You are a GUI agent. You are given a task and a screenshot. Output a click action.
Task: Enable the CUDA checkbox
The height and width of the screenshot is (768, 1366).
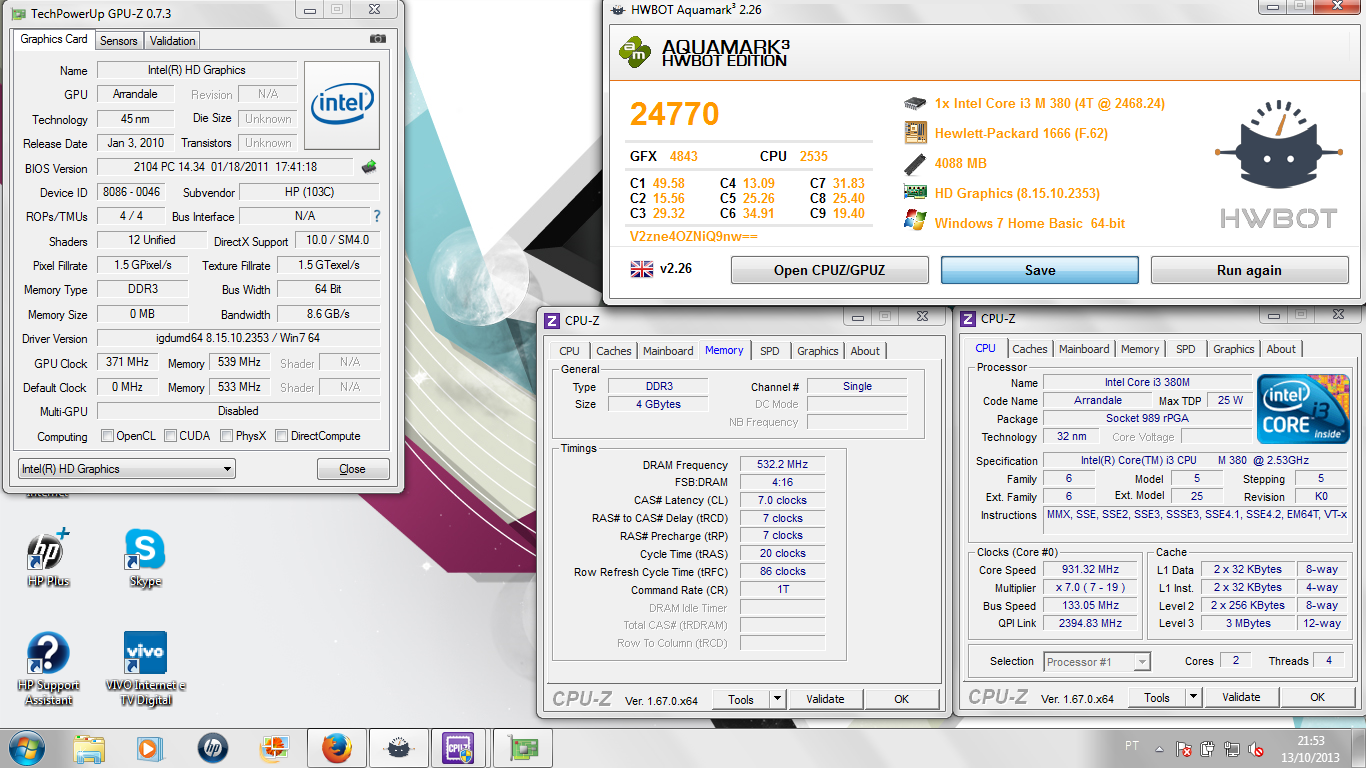(x=171, y=436)
